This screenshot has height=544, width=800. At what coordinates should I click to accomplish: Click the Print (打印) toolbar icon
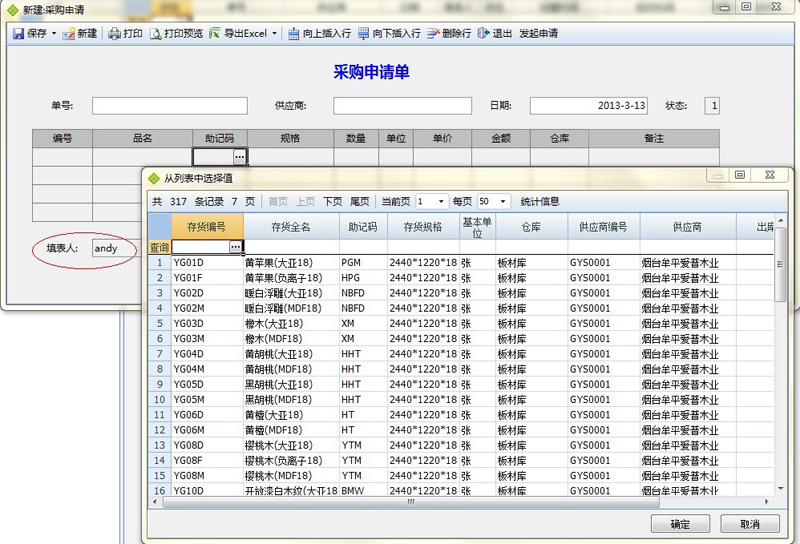[114, 34]
